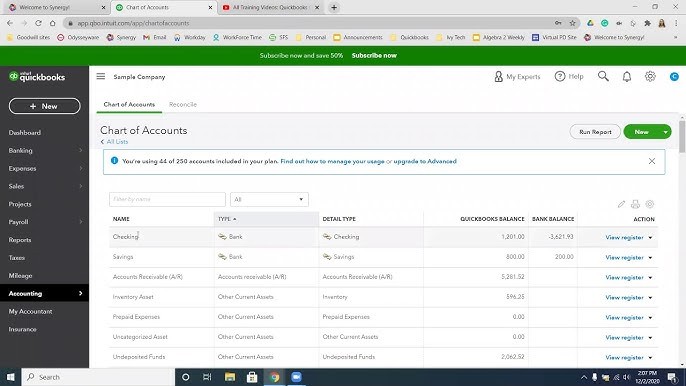Click the browser home icon
The image size is (686, 386).
pyautogui.click(x=52, y=23)
